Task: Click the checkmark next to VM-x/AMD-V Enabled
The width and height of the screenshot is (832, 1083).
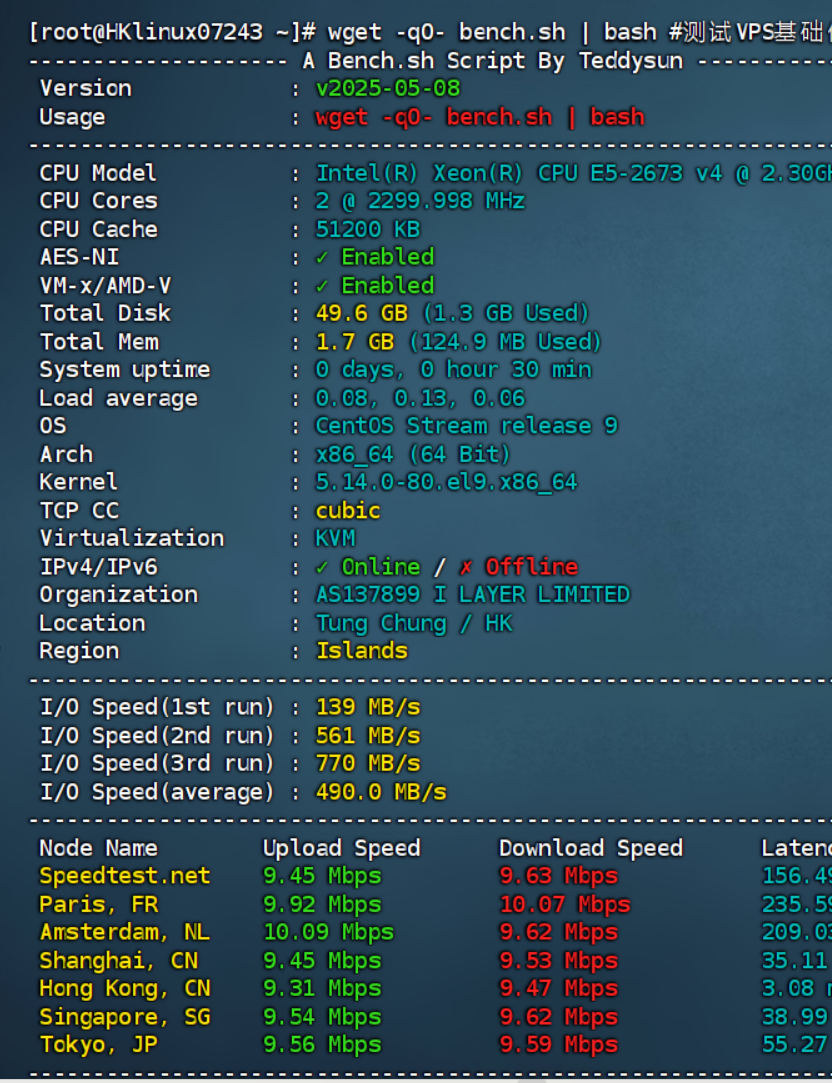Action: point(322,285)
